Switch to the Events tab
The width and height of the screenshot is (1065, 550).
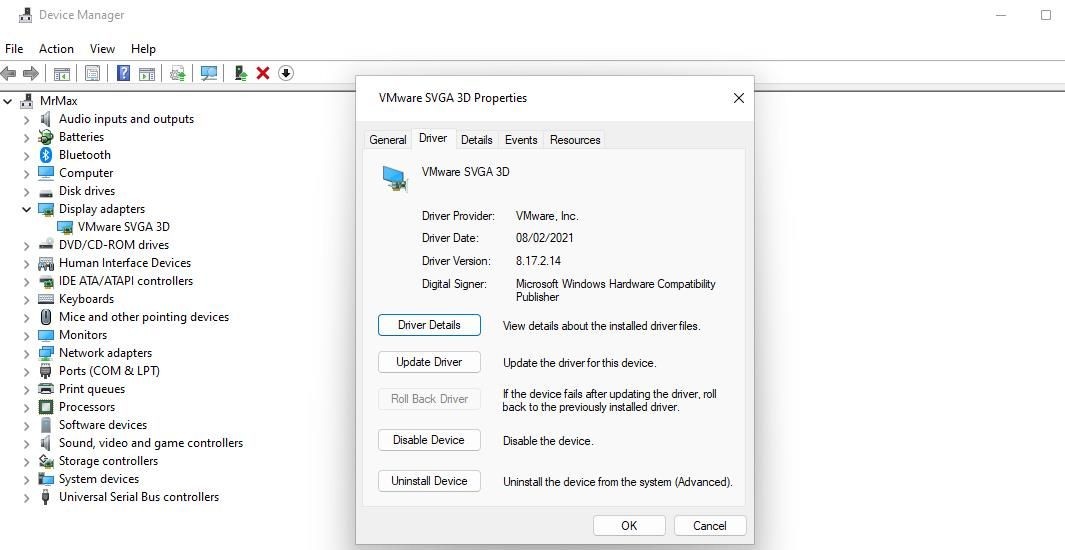521,140
